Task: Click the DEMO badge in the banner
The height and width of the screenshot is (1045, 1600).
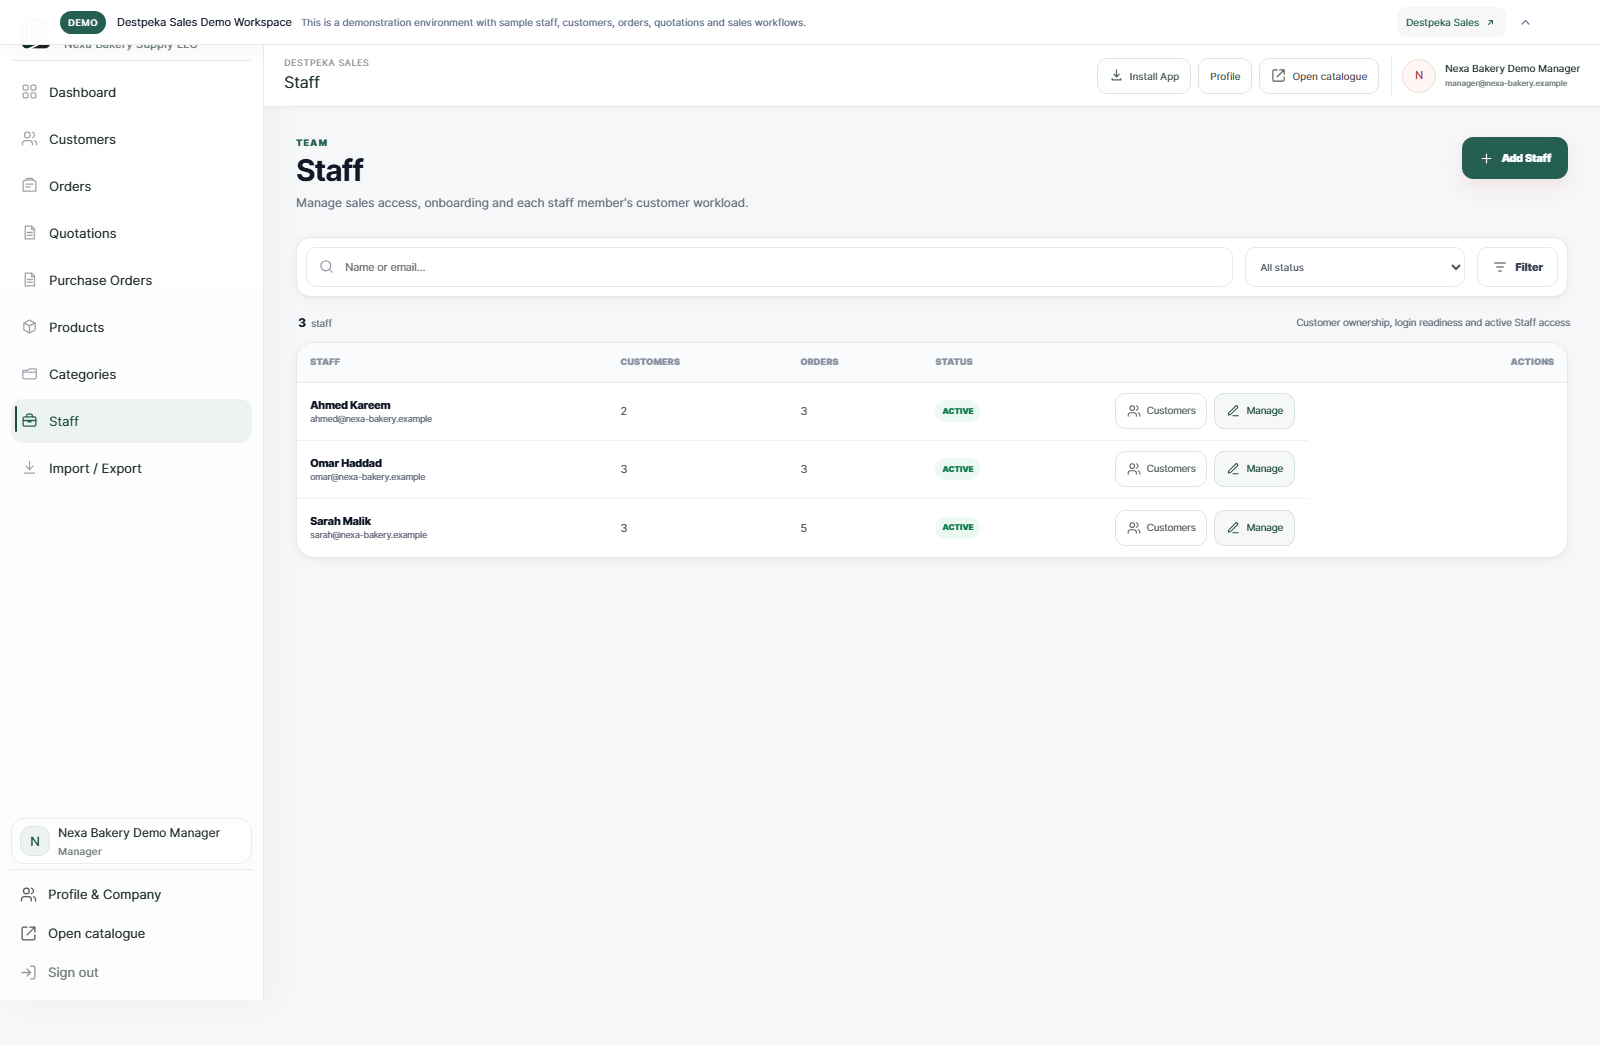Action: (x=83, y=22)
